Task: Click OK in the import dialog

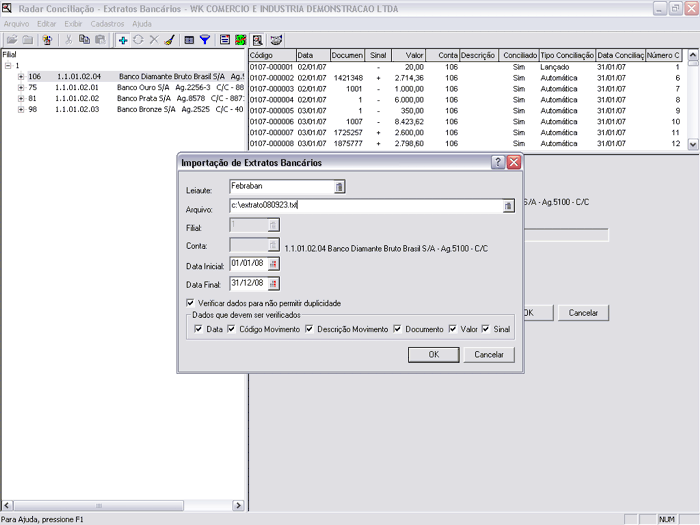Action: [433, 354]
